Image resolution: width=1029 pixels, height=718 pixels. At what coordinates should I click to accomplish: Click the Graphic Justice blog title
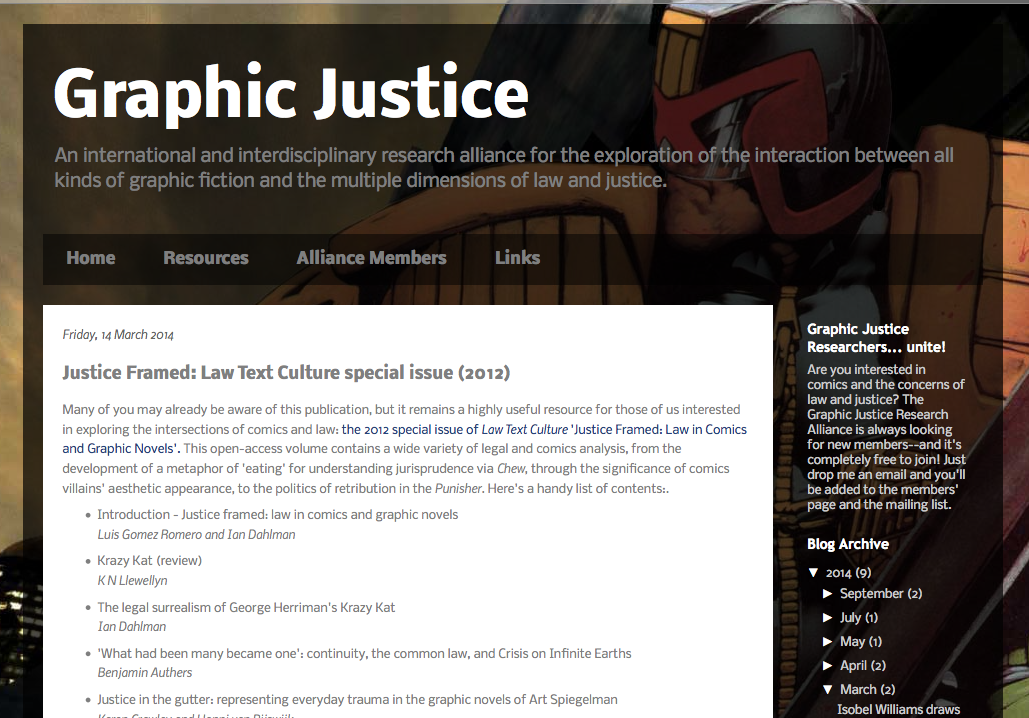pos(290,94)
